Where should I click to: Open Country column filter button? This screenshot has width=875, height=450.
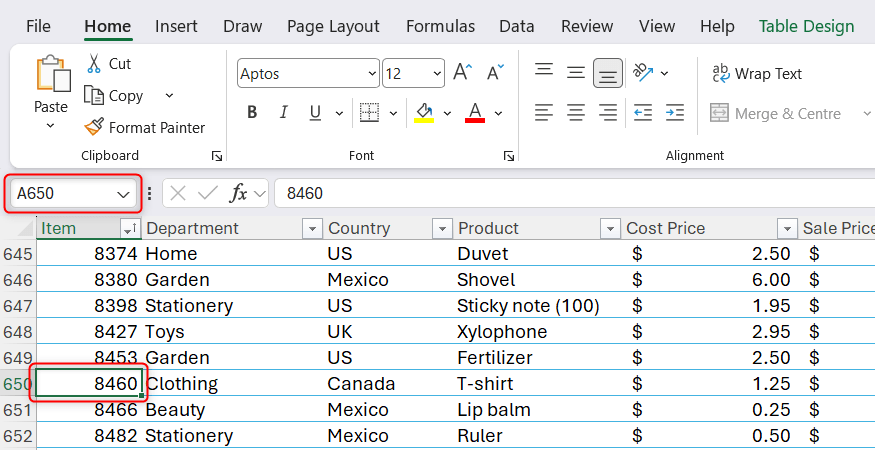(x=442, y=228)
